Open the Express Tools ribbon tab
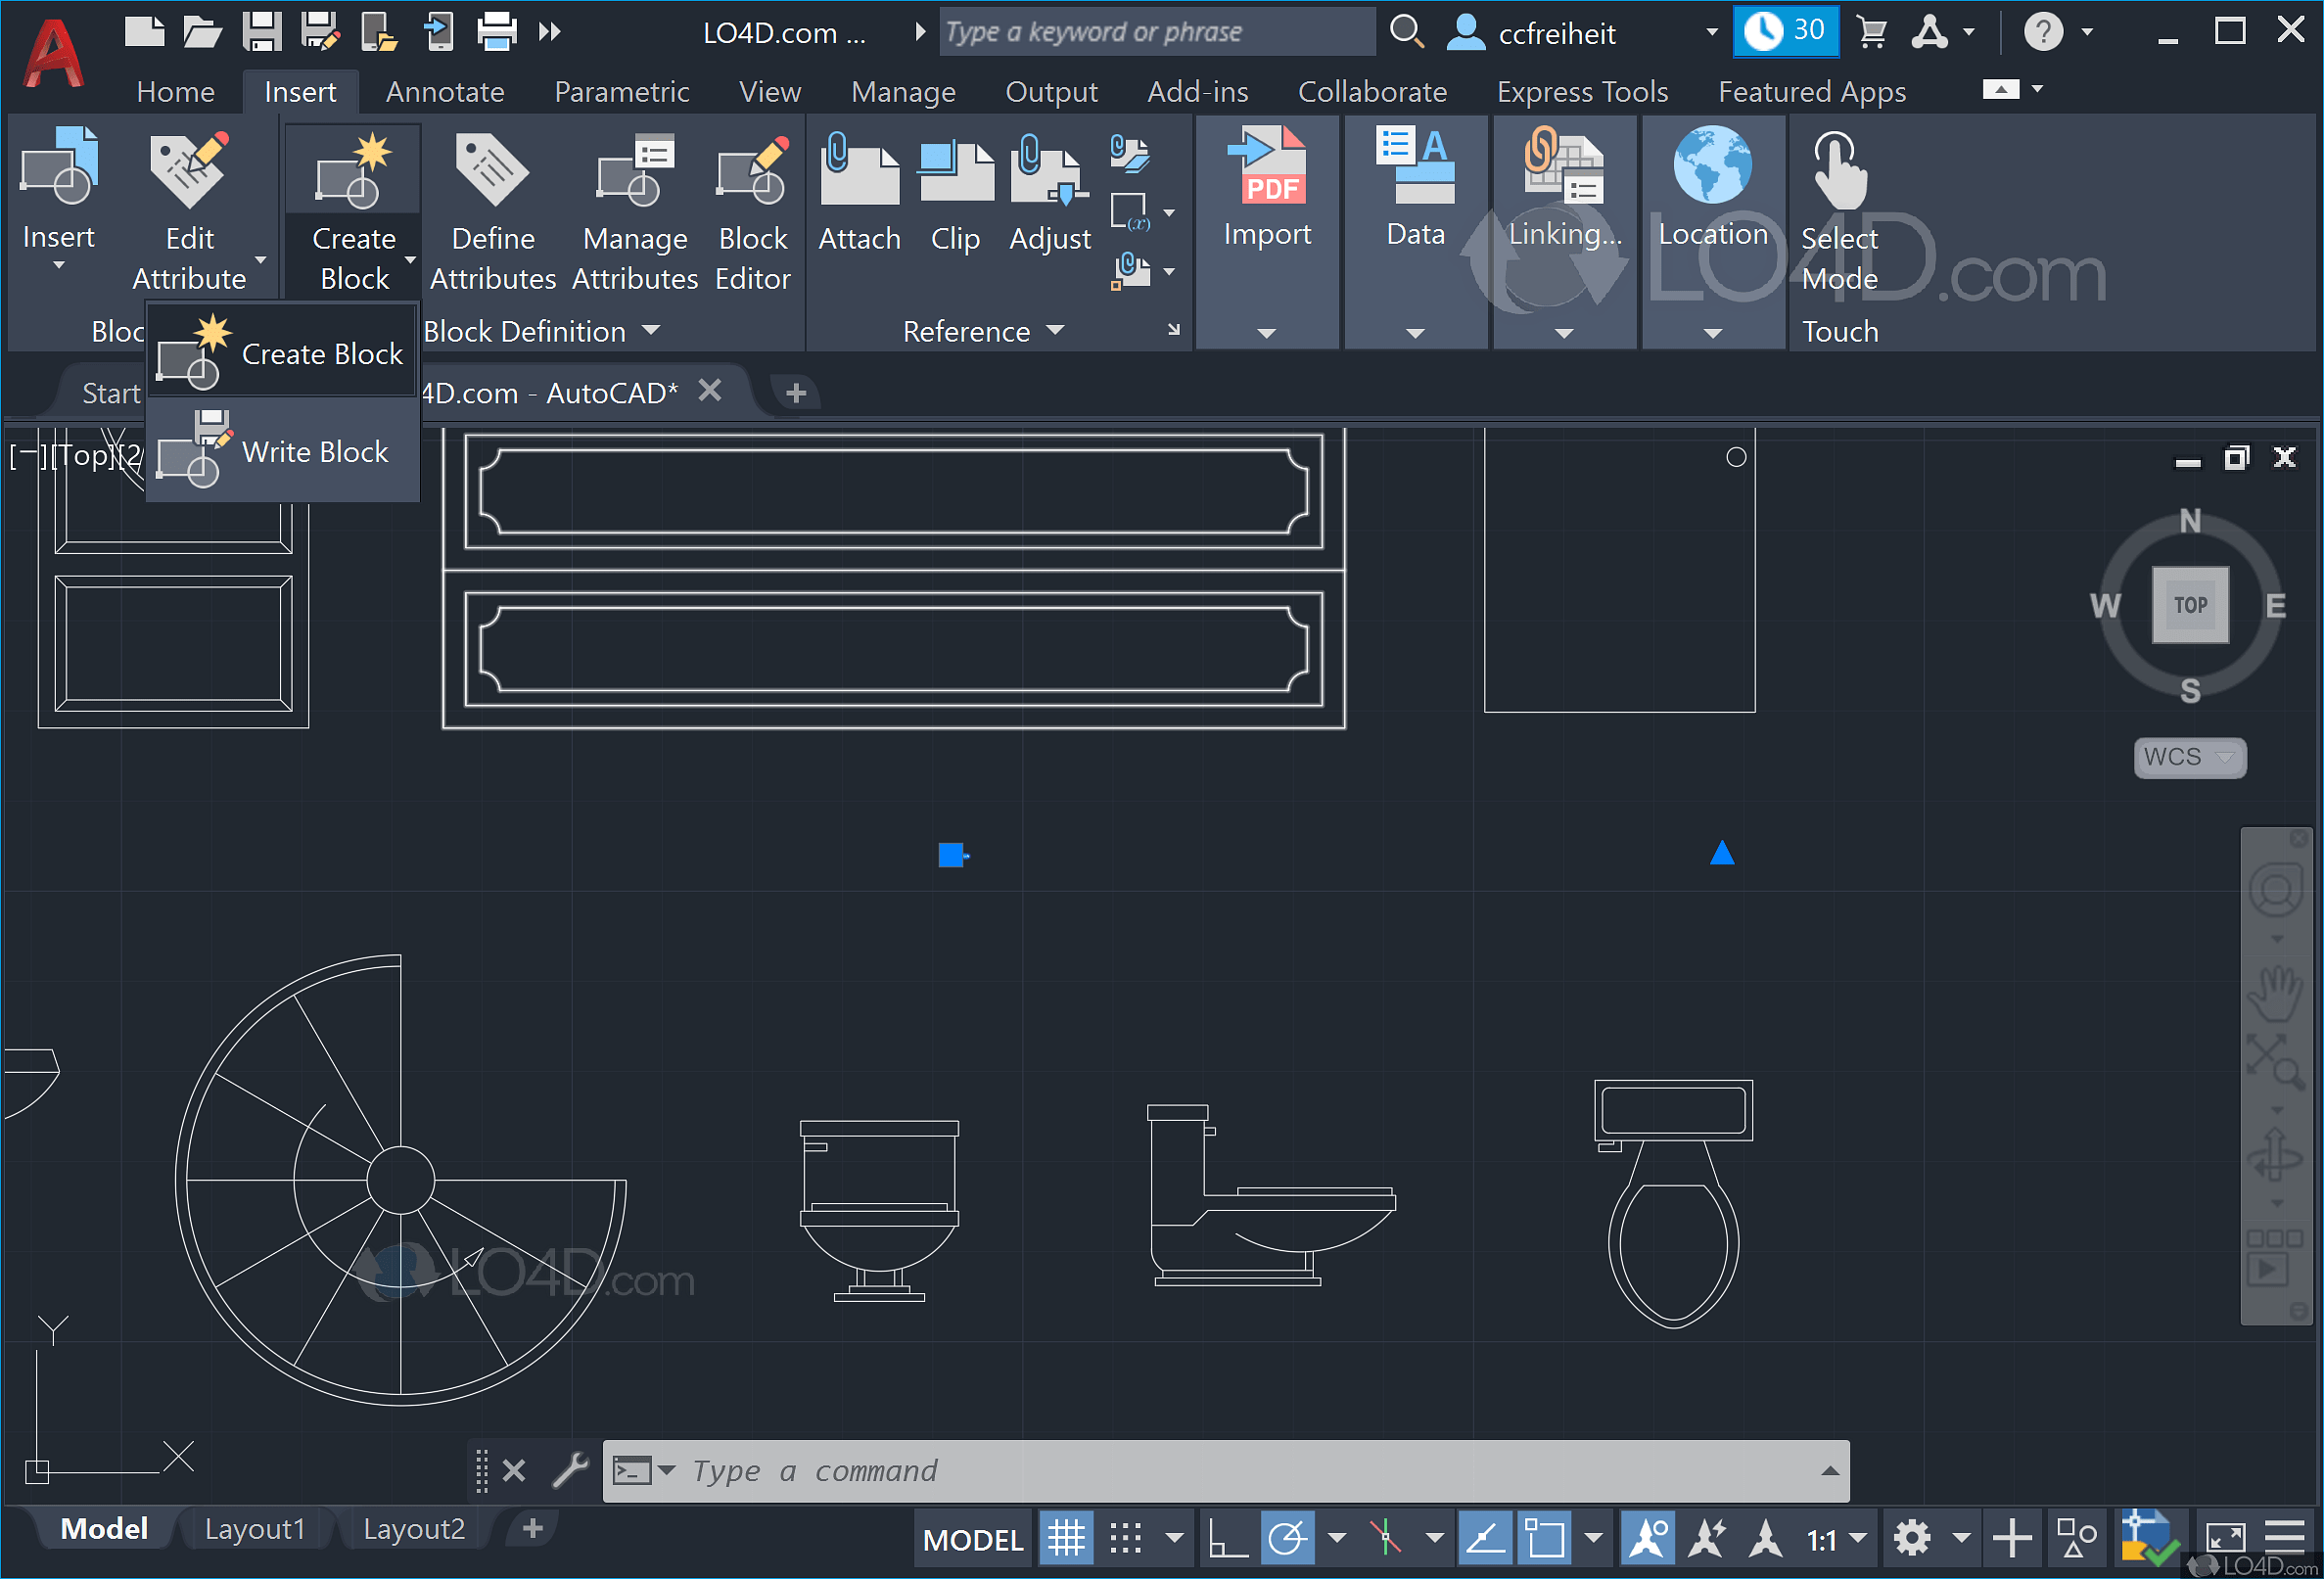This screenshot has width=2324, height=1579. (1582, 91)
